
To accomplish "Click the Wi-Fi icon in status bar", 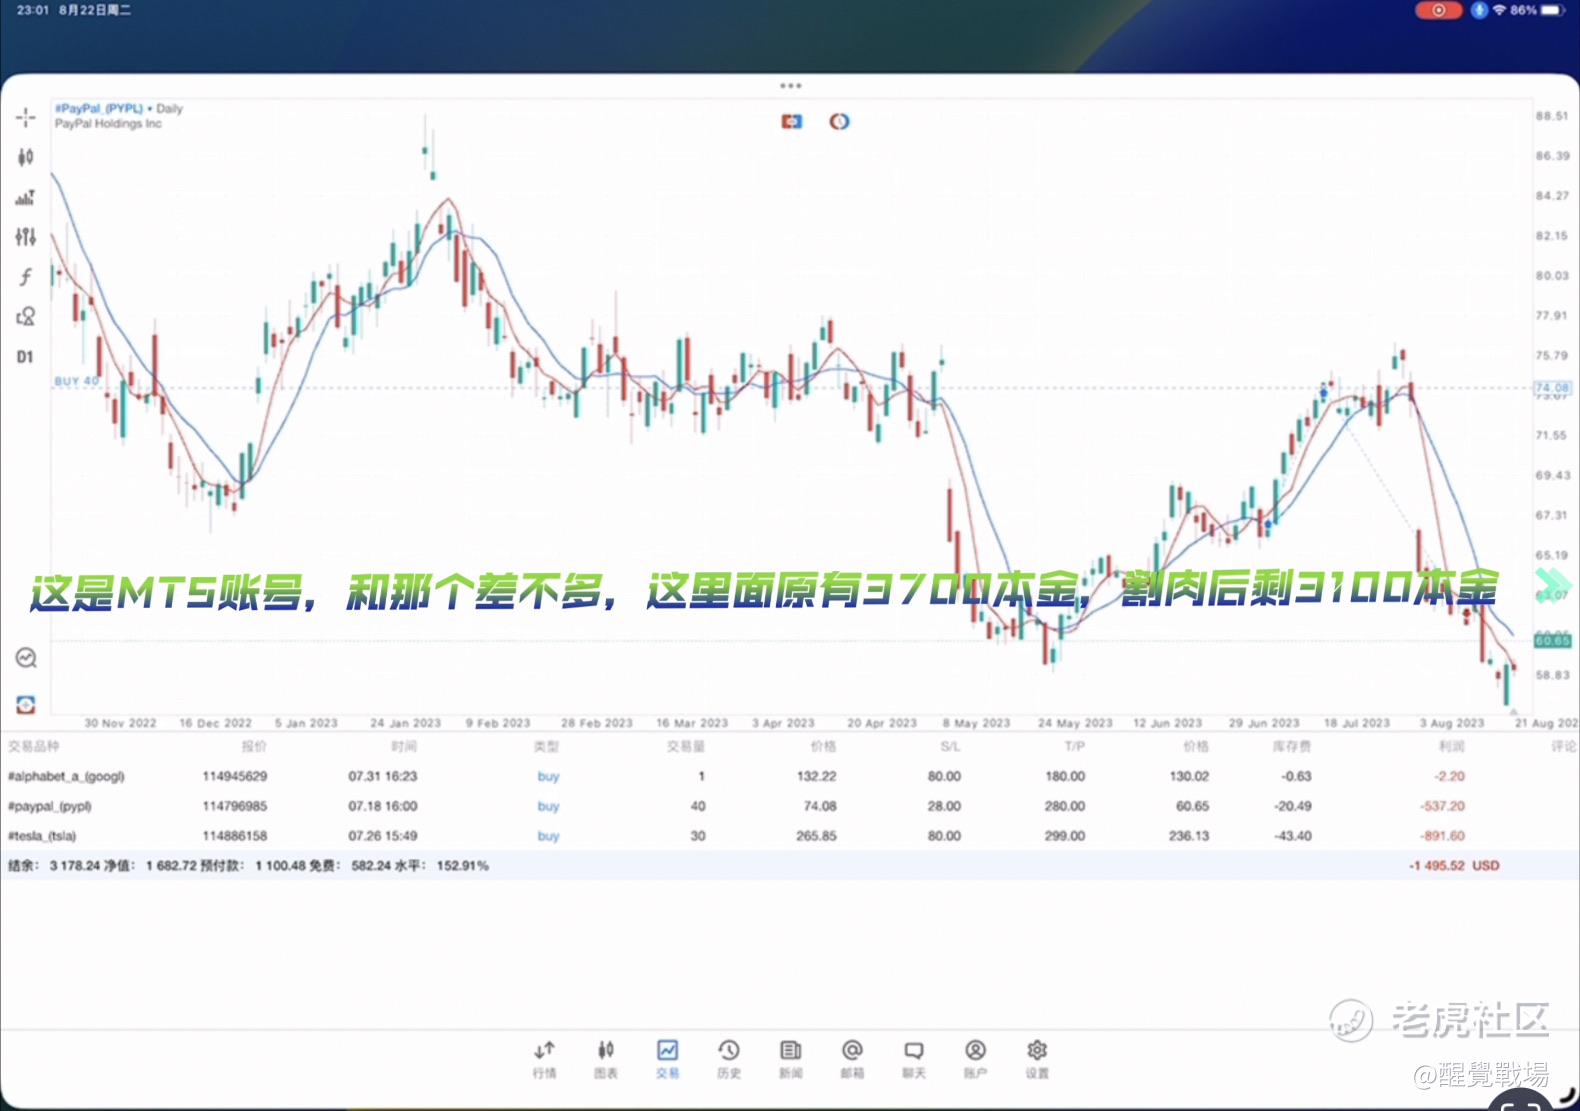I will pos(1499,10).
